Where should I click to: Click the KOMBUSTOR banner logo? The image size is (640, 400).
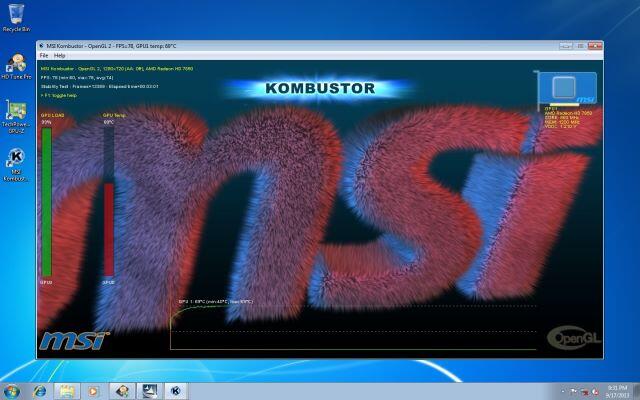tap(320, 88)
